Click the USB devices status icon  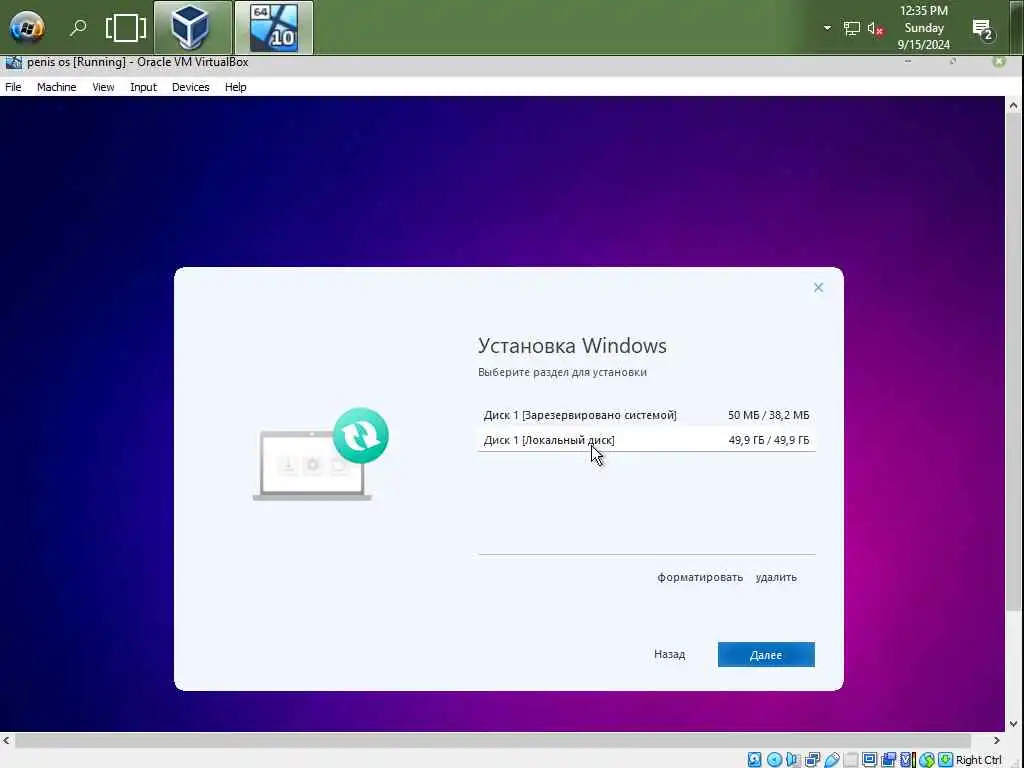click(x=832, y=760)
